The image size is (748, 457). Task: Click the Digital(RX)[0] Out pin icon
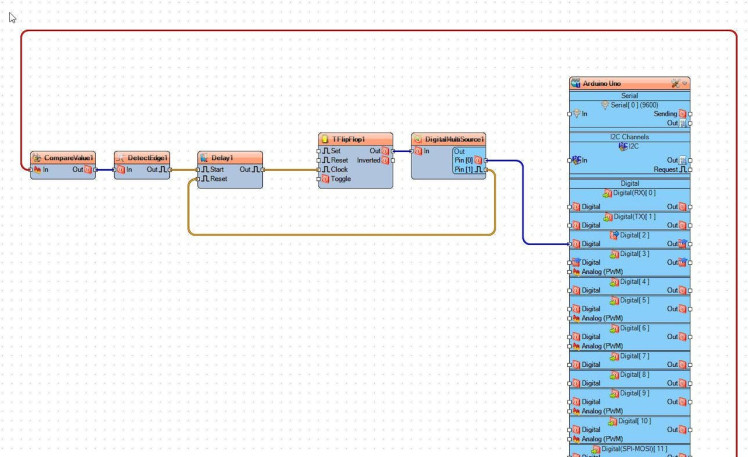pos(683,207)
